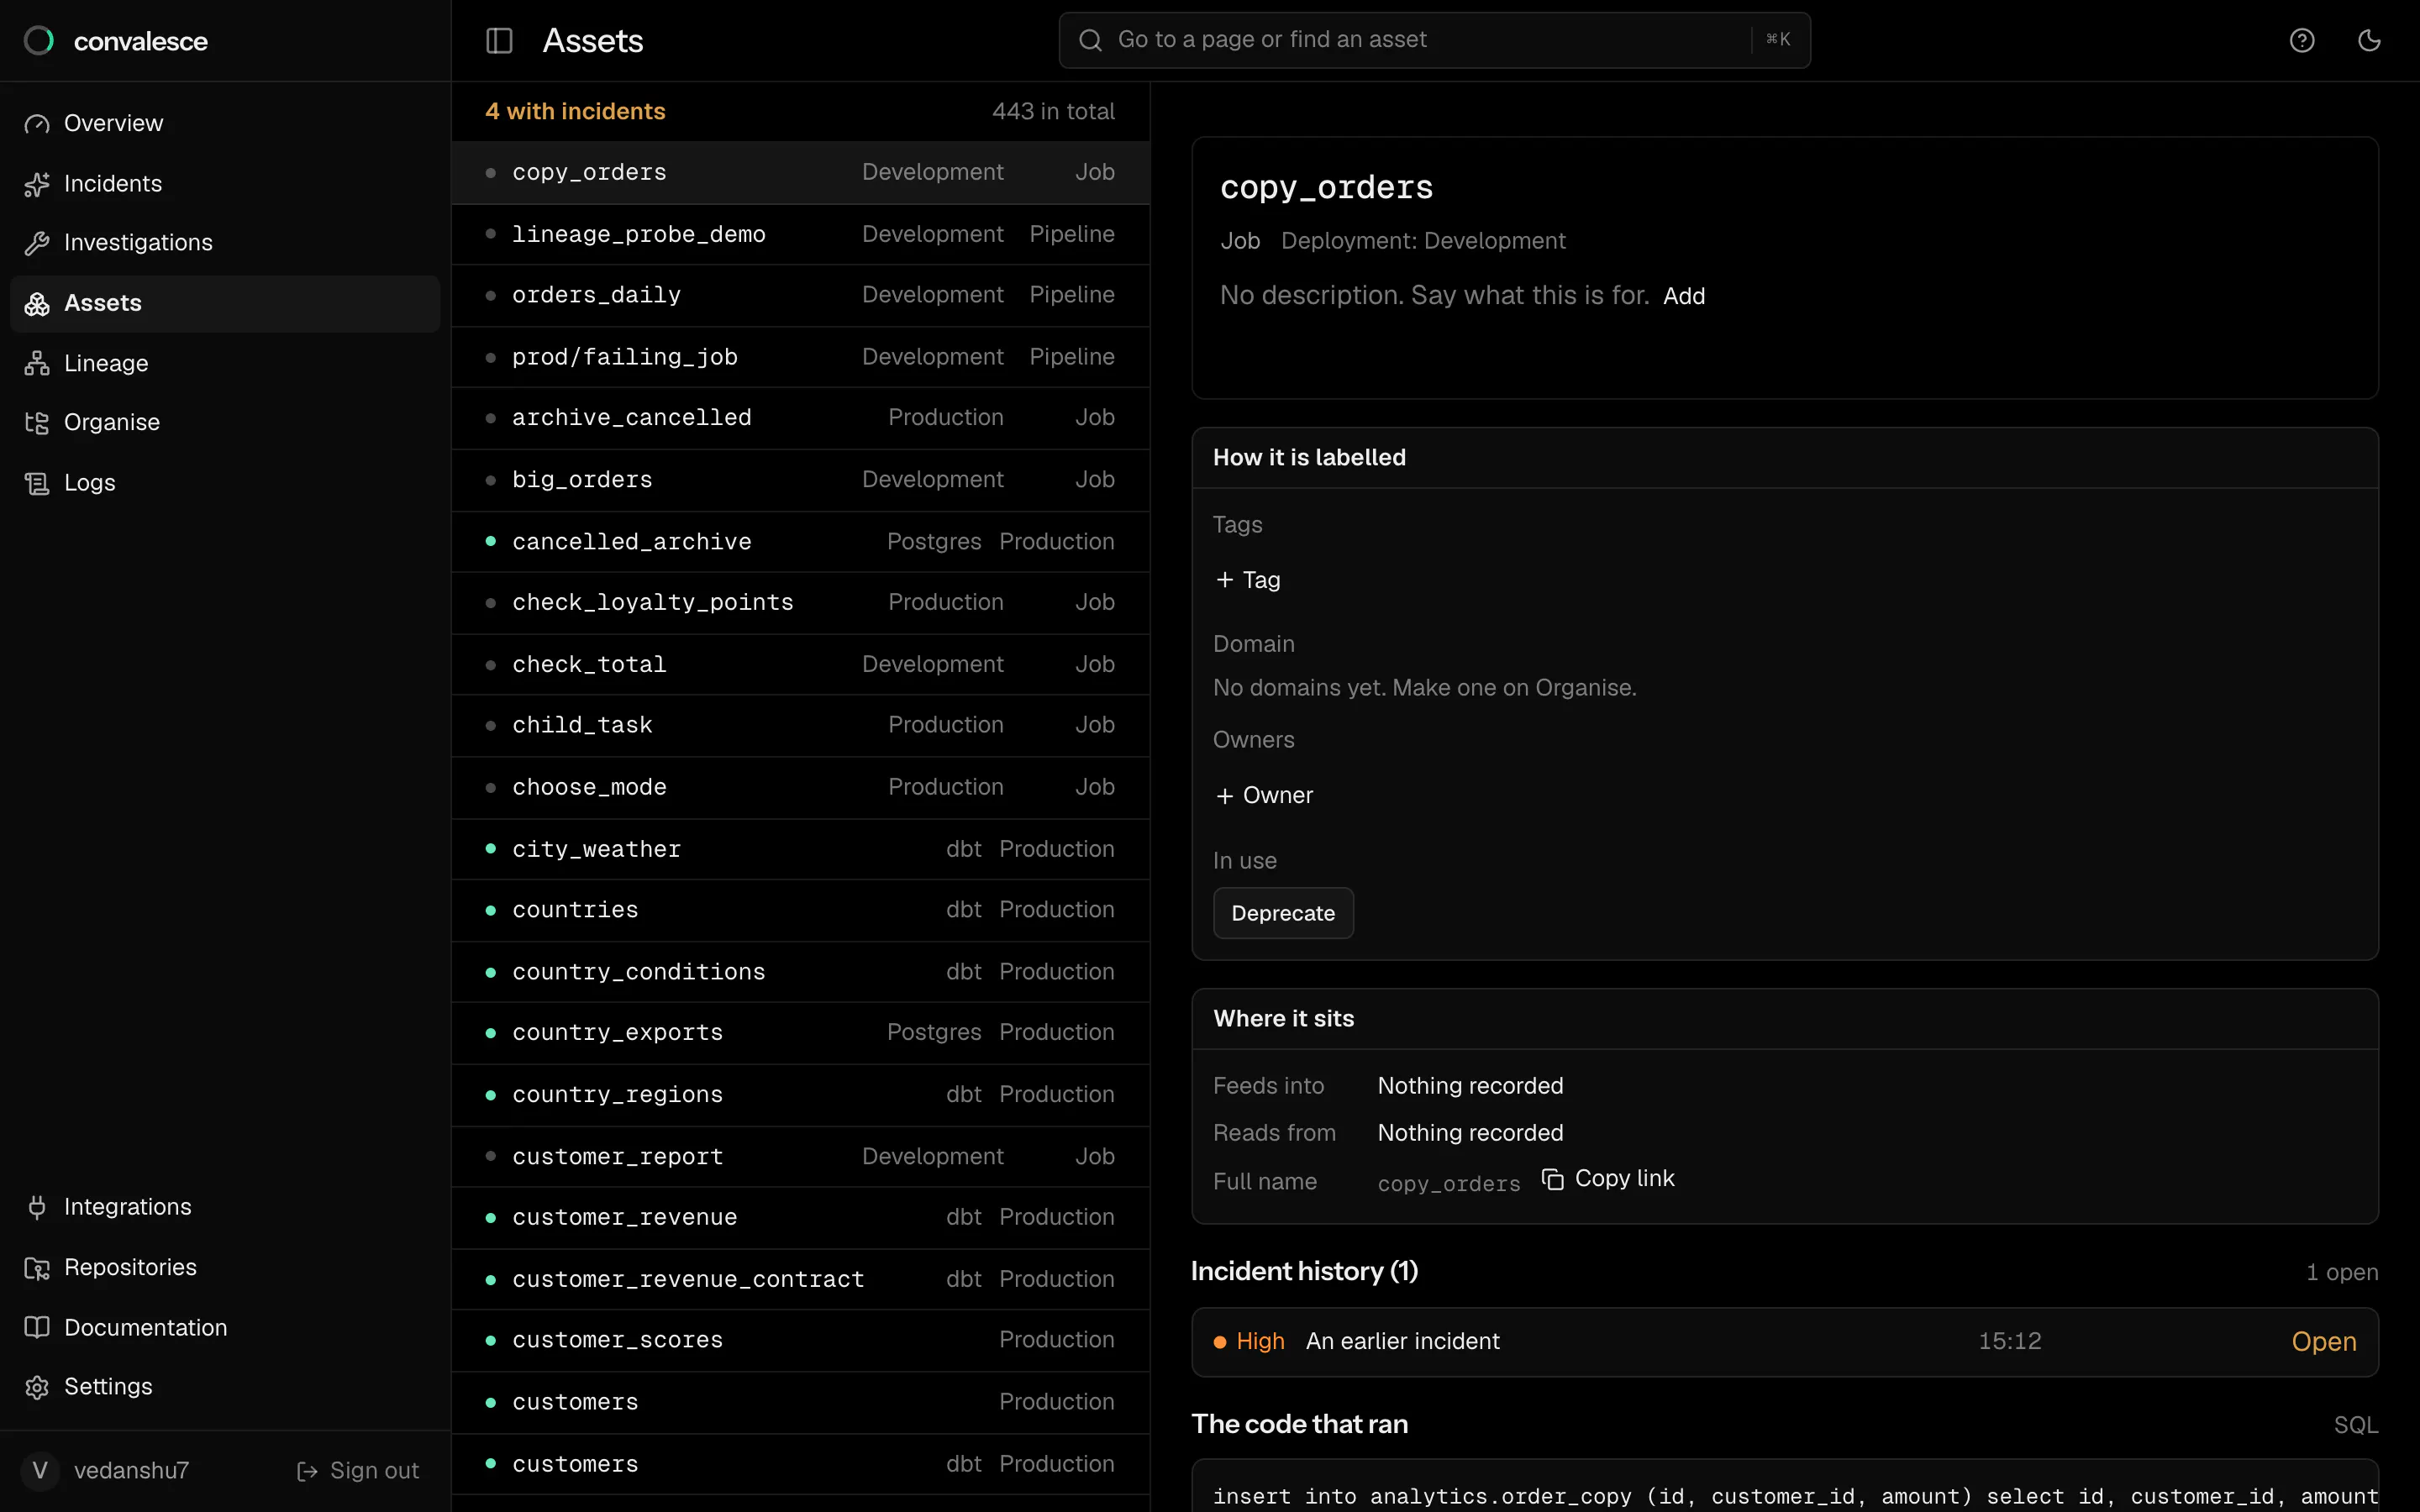Open the Assets menu item

tap(225, 304)
